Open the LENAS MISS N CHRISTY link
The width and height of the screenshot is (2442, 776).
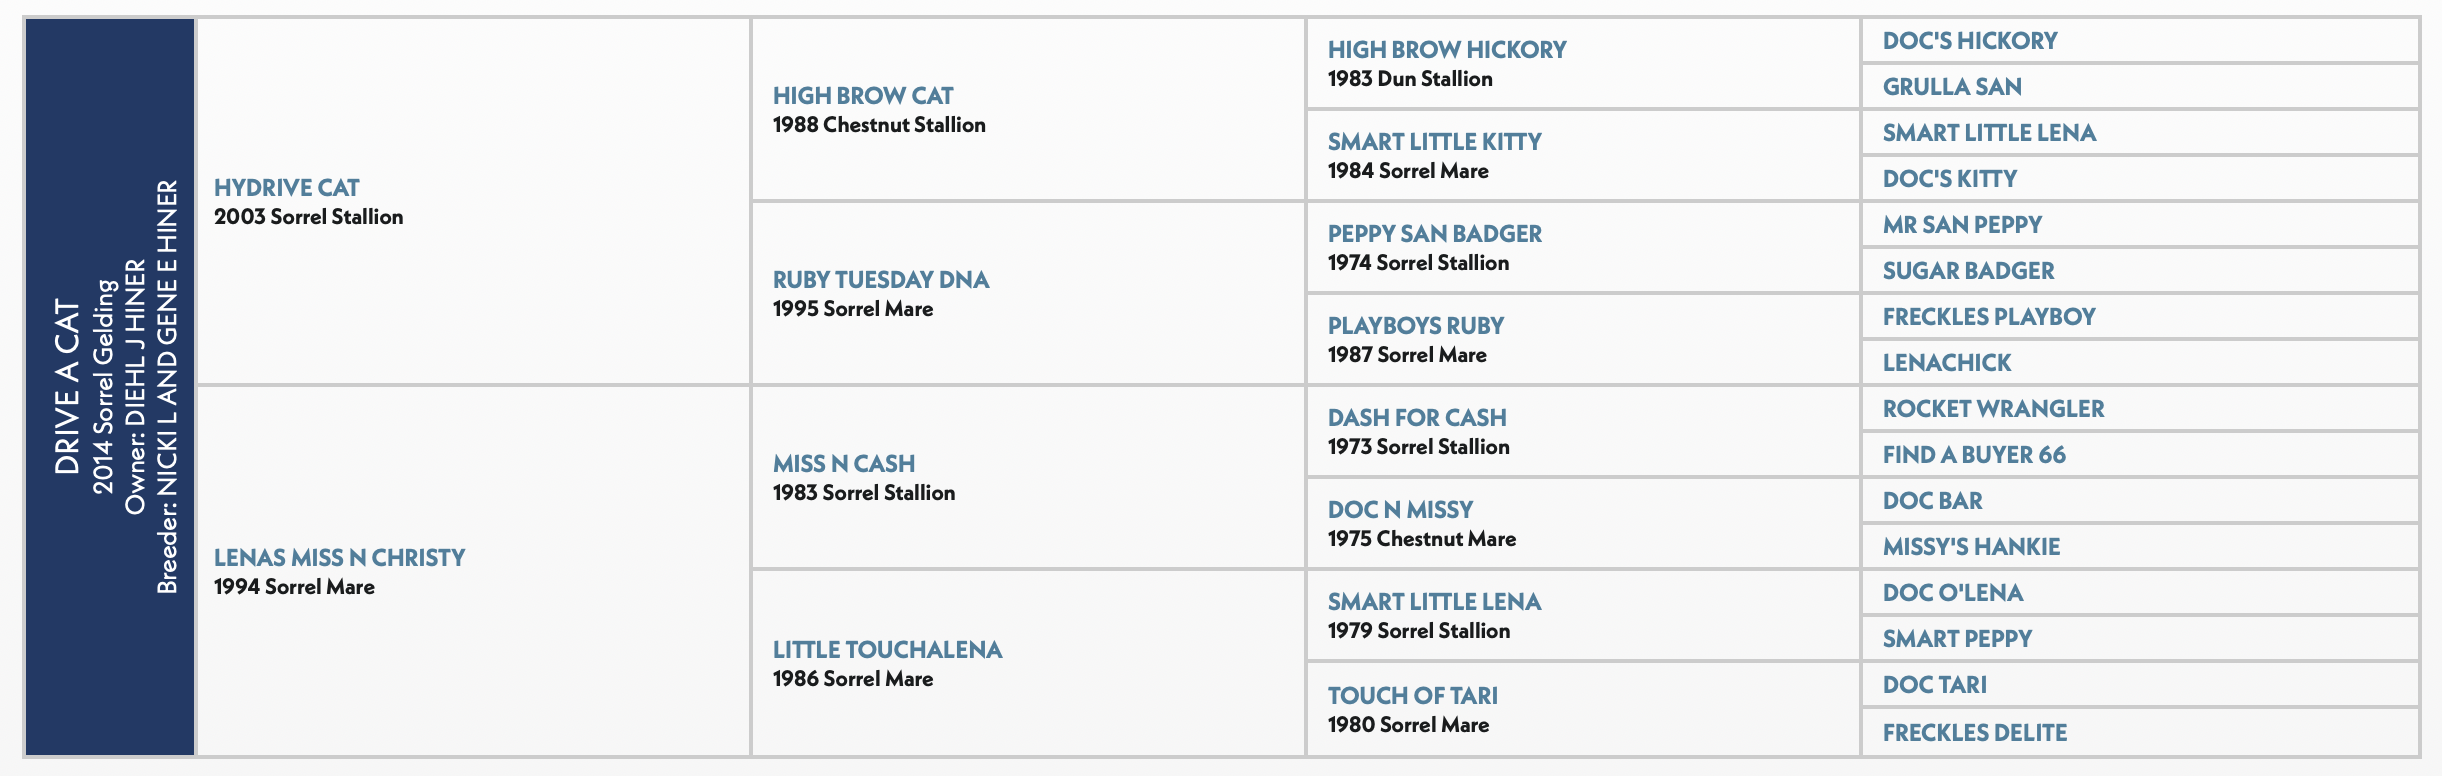click(x=339, y=558)
